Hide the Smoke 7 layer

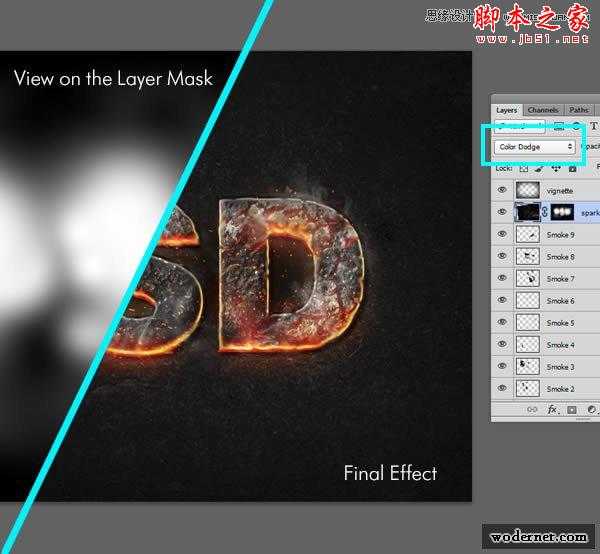click(x=502, y=278)
